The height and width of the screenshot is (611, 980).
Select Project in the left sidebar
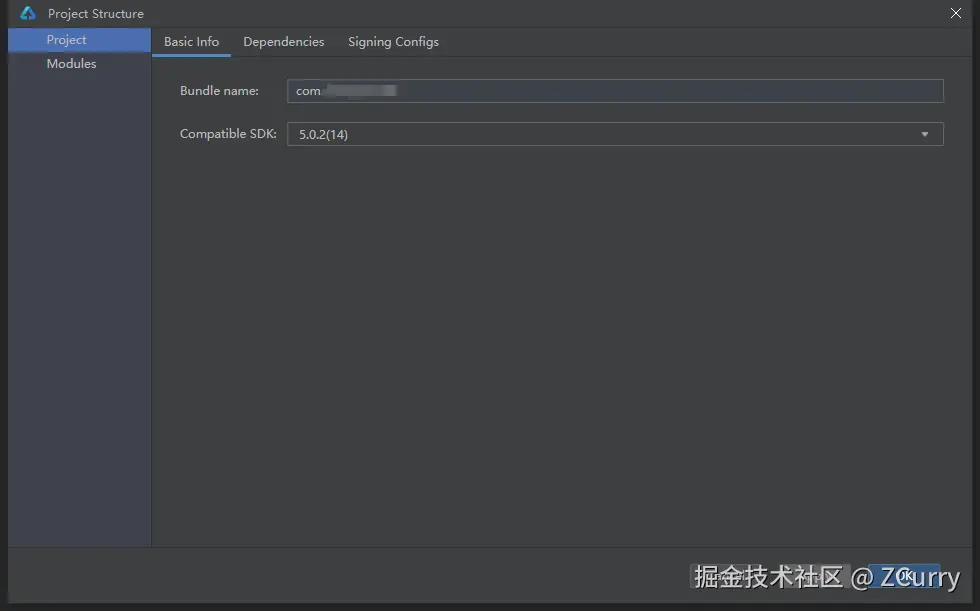click(79, 40)
